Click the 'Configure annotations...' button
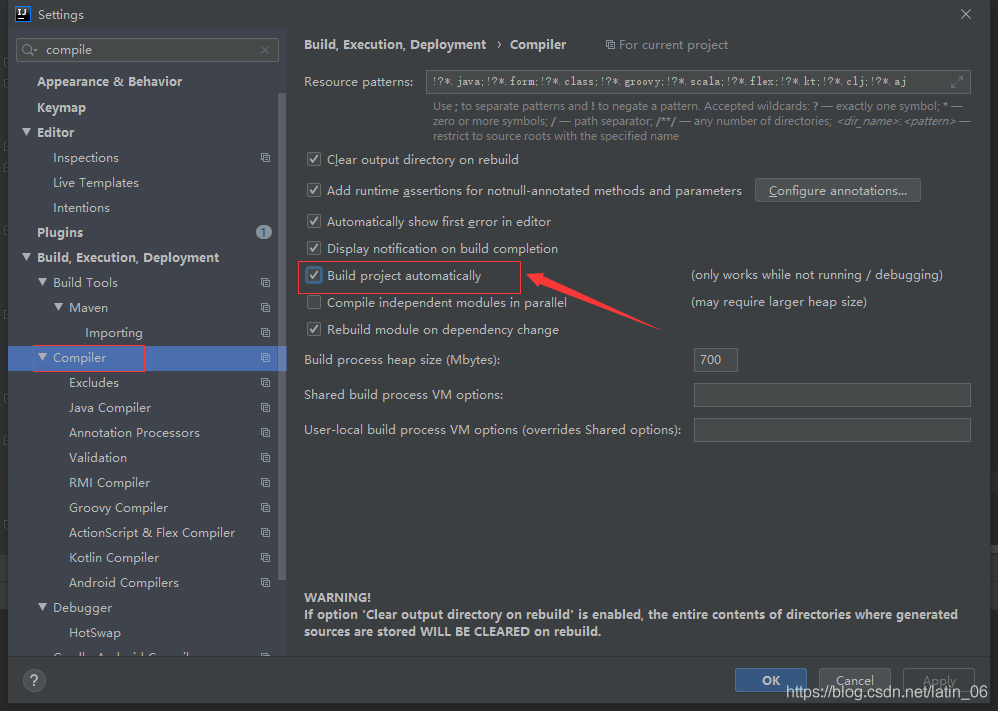This screenshot has height=711, width=998. tap(837, 190)
